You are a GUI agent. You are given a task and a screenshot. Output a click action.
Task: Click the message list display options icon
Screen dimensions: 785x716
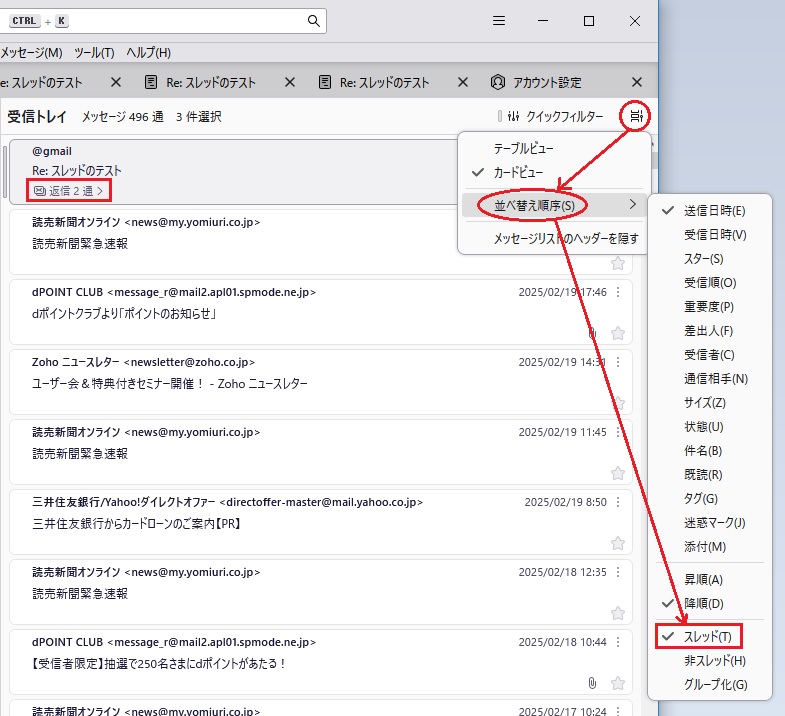coord(637,117)
